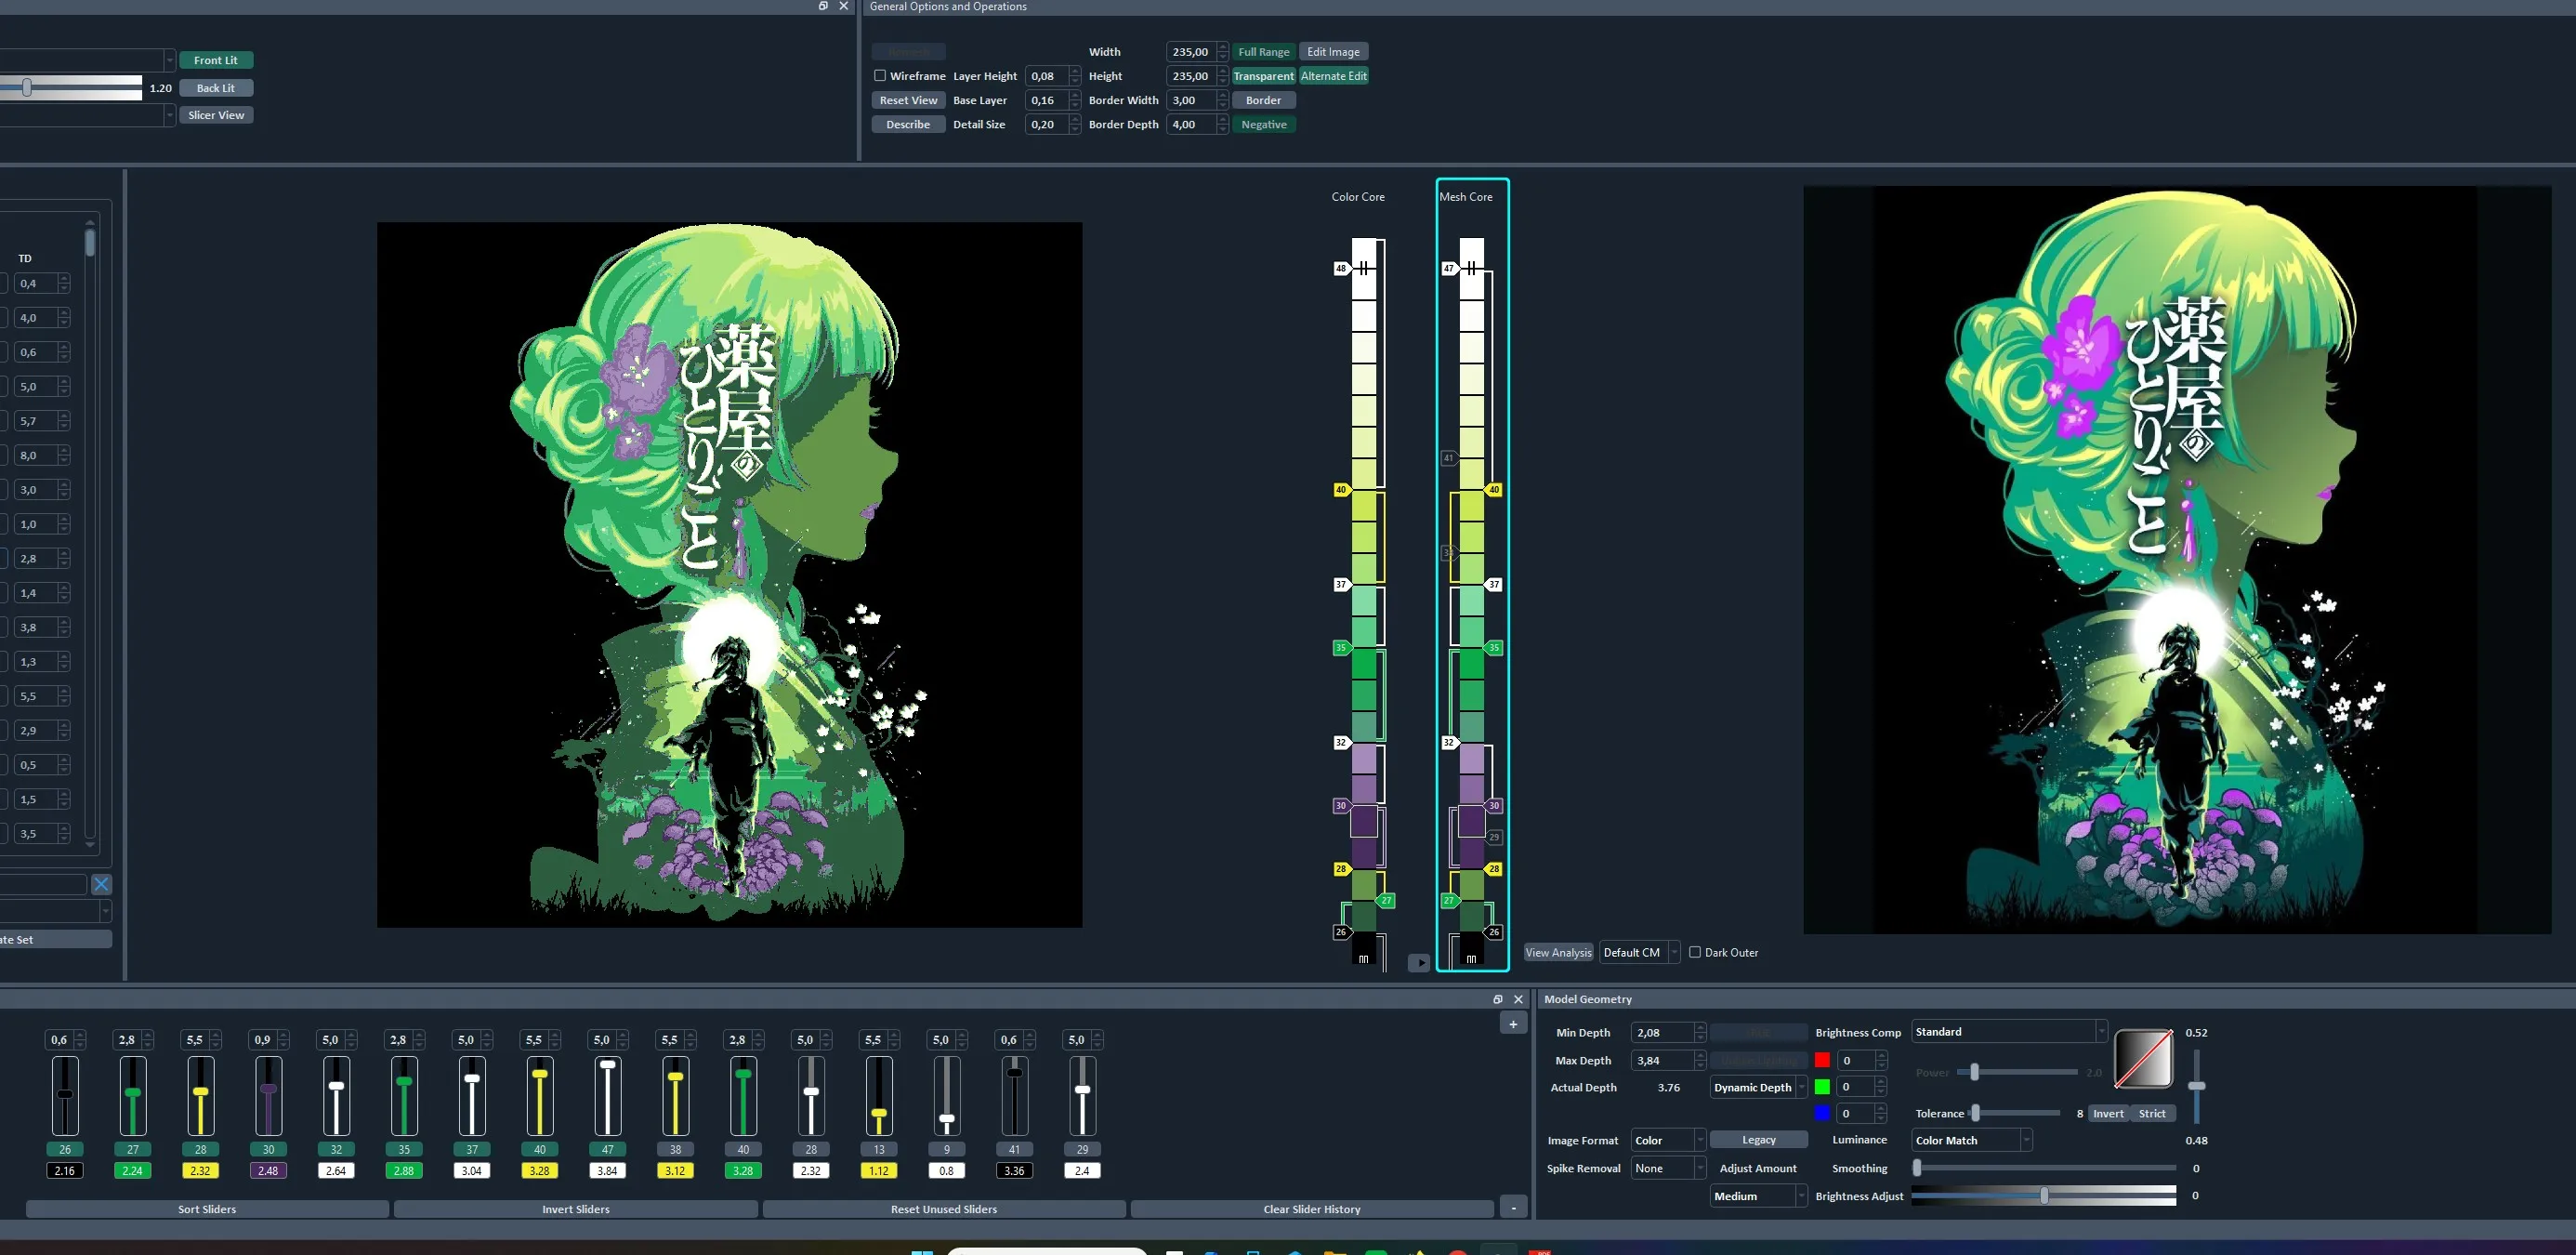Click the Slicer View button
The image size is (2576, 1255).
tap(216, 115)
